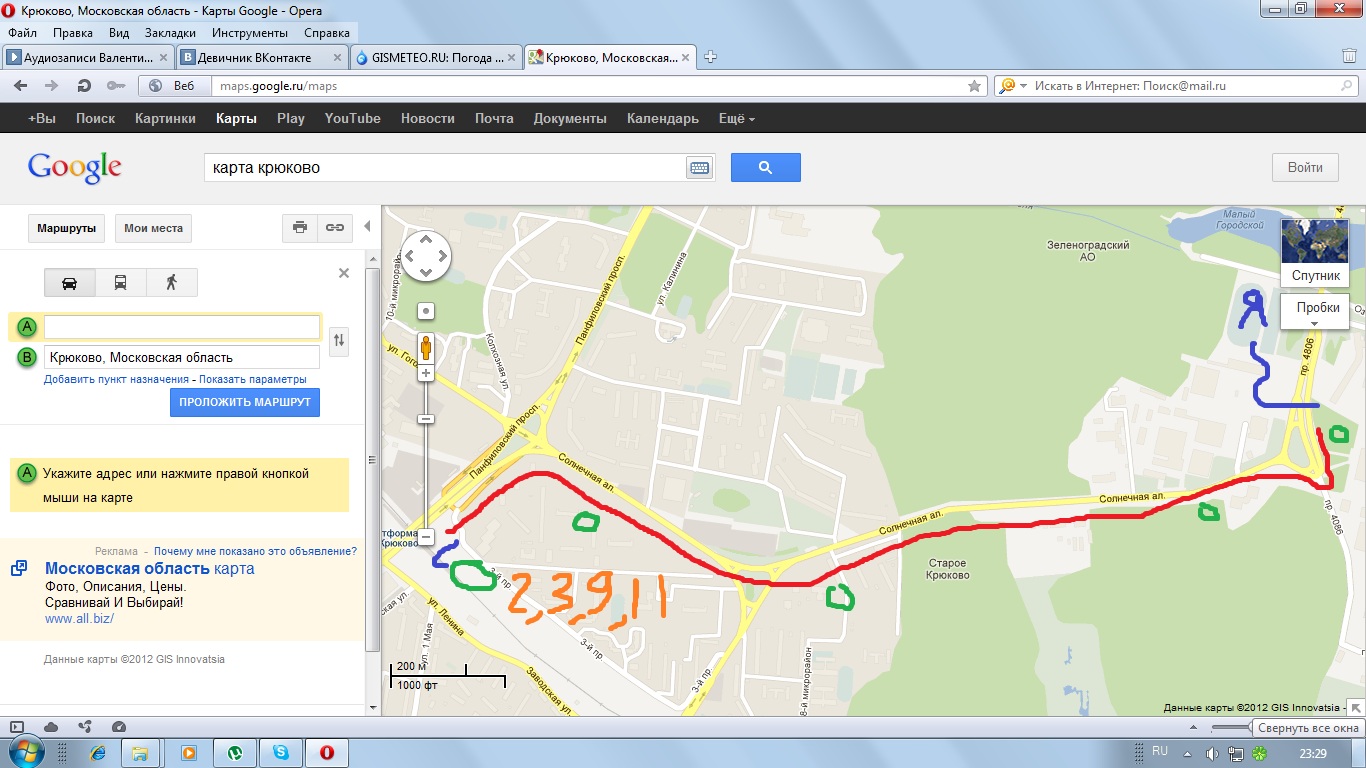Open Поиск in the Google bar

(x=95, y=118)
